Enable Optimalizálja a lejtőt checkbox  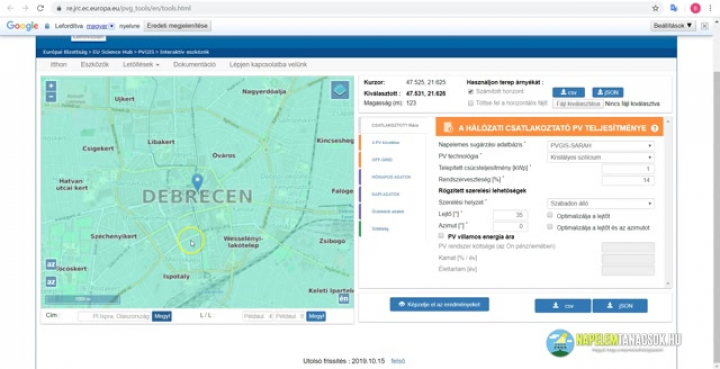click(550, 215)
